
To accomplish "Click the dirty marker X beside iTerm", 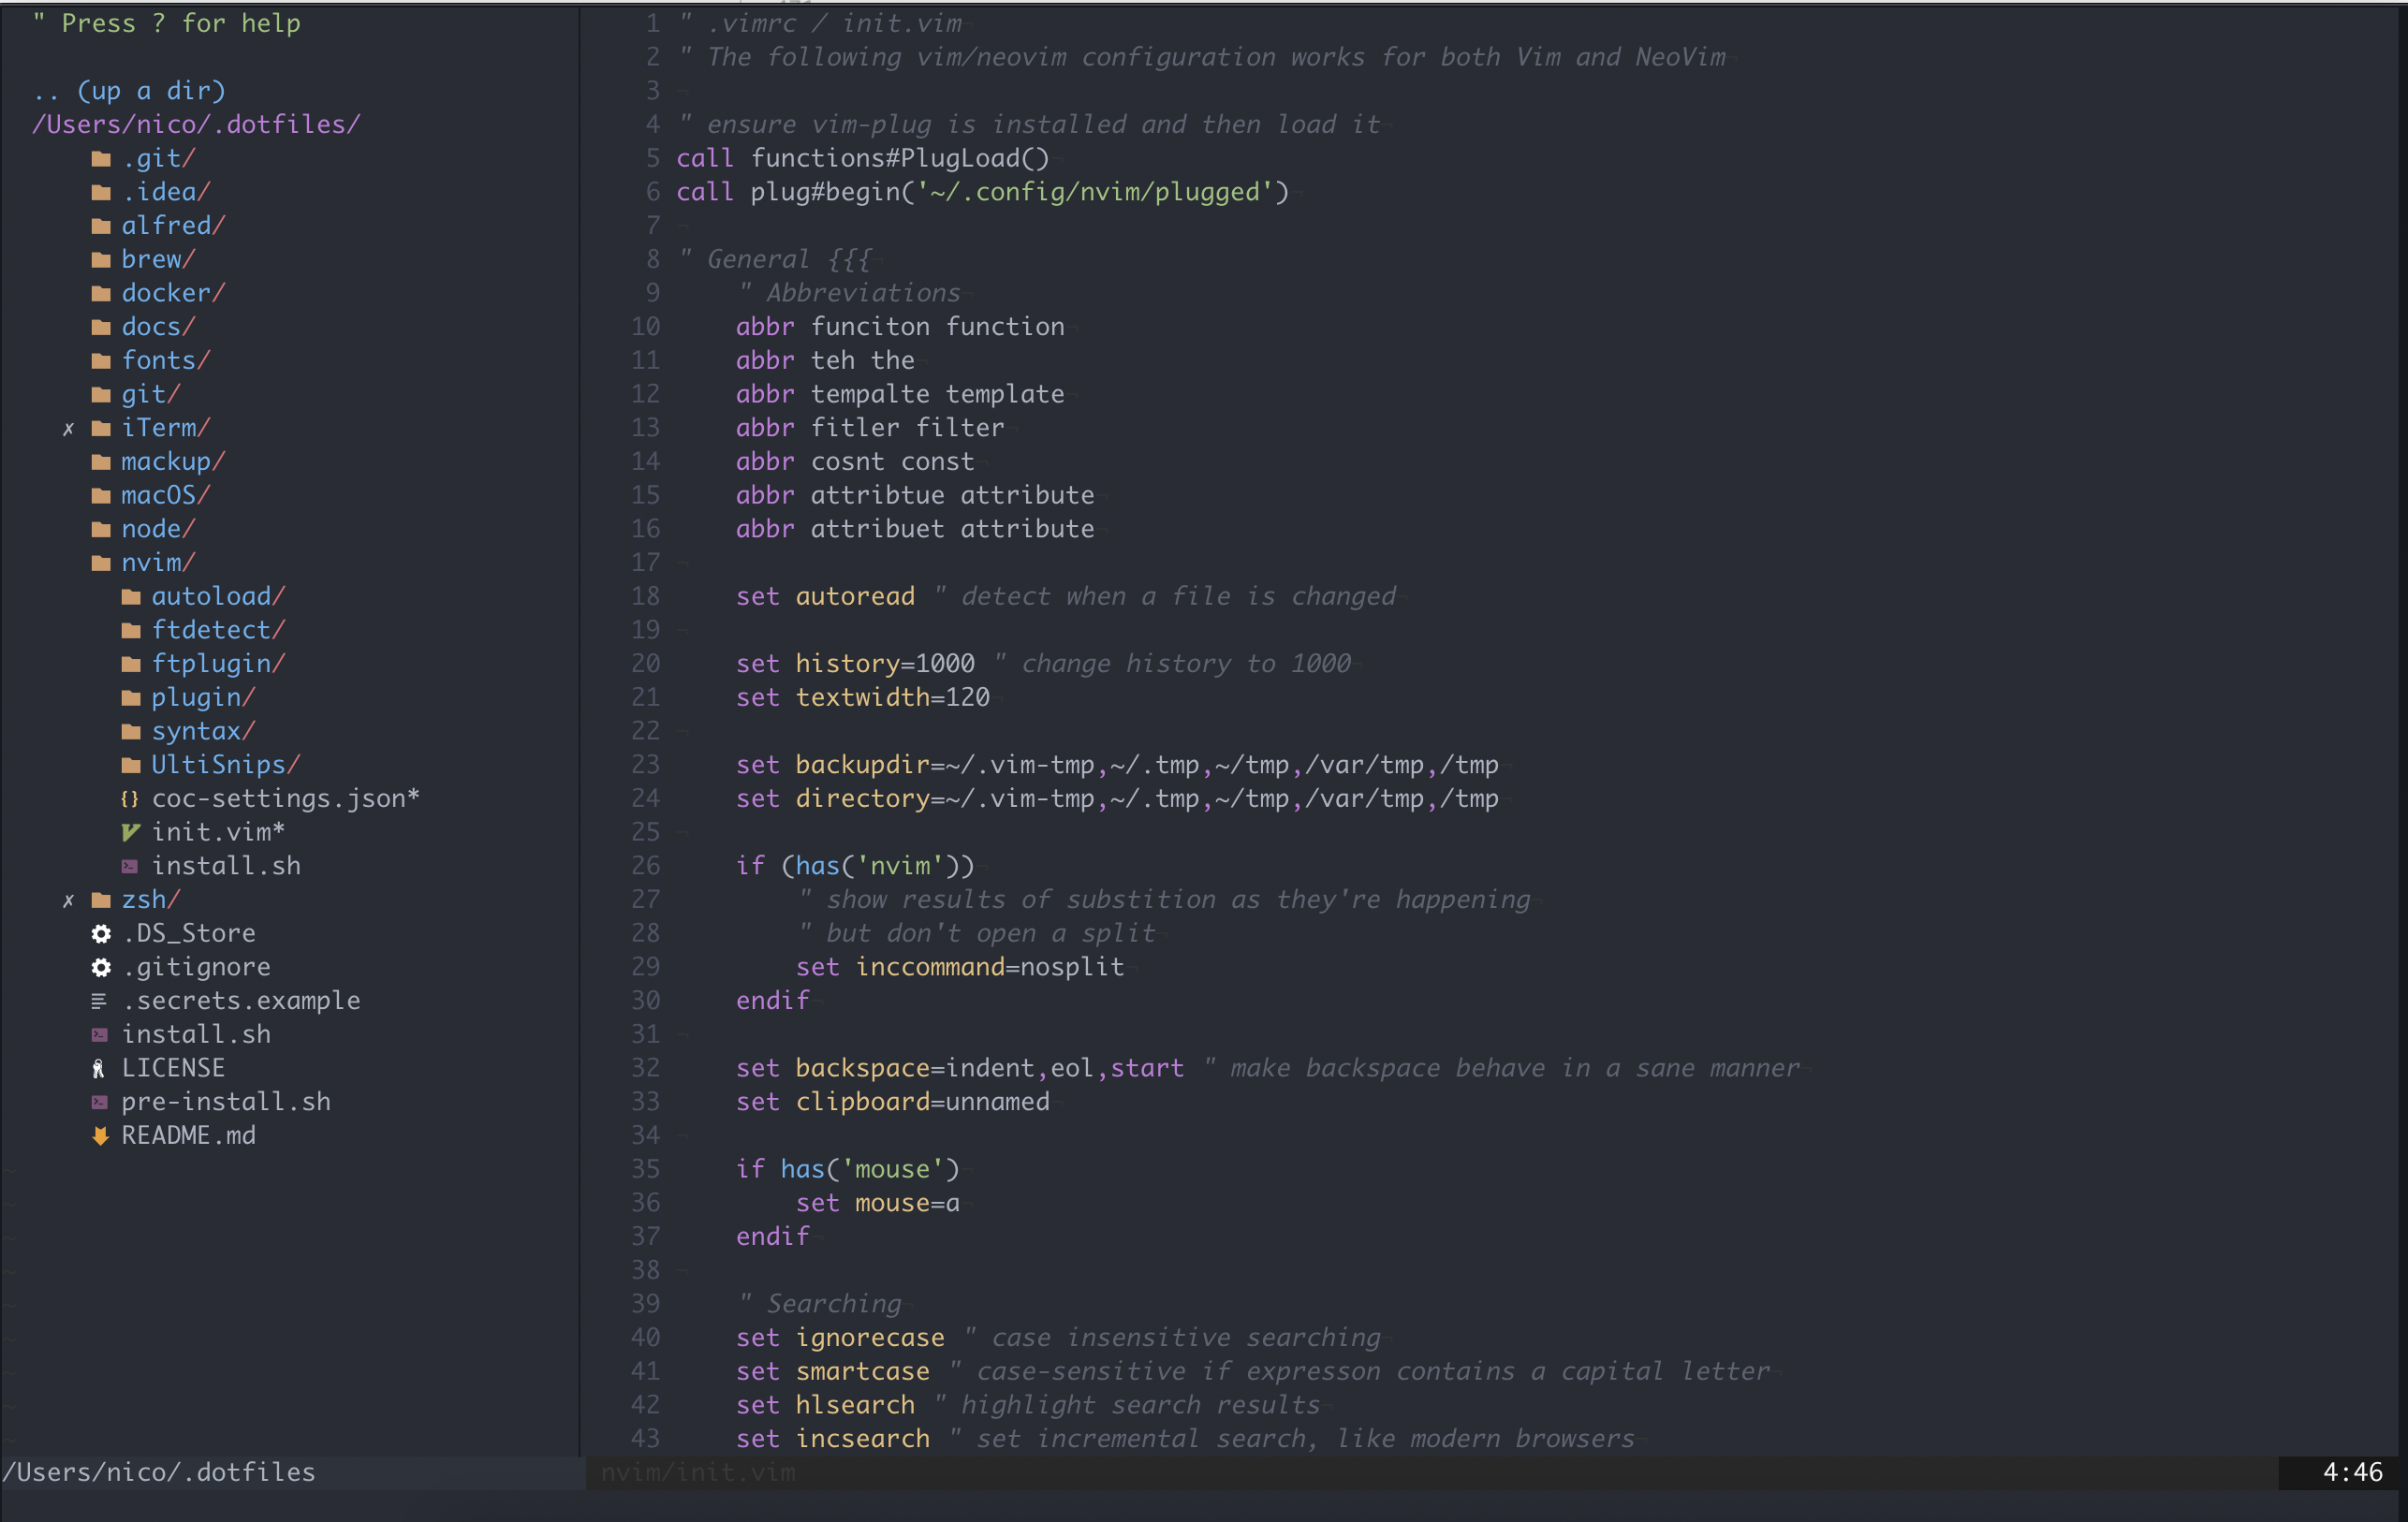I will (x=68, y=429).
